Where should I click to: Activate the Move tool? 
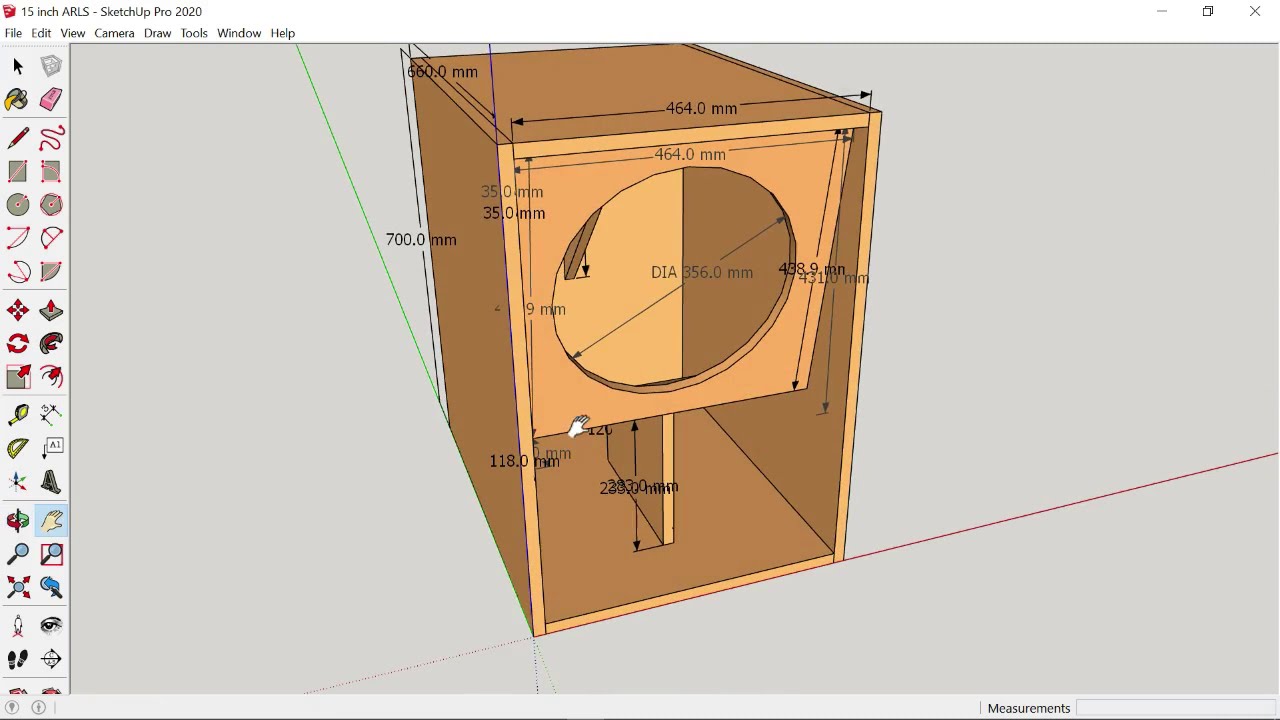tap(18, 311)
